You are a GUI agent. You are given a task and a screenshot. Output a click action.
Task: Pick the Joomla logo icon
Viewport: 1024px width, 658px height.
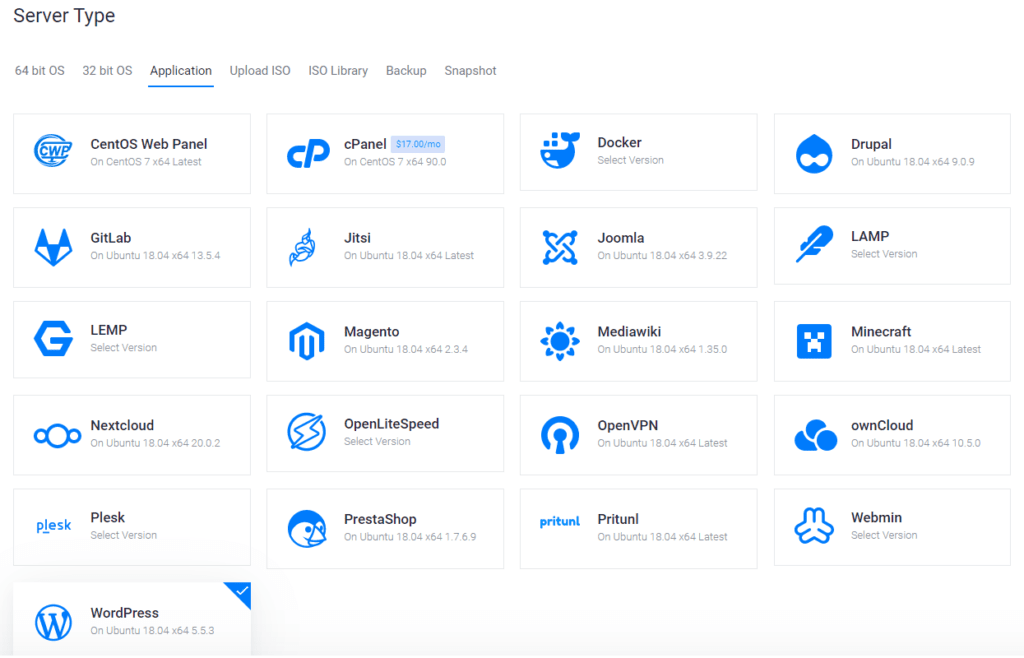point(560,247)
